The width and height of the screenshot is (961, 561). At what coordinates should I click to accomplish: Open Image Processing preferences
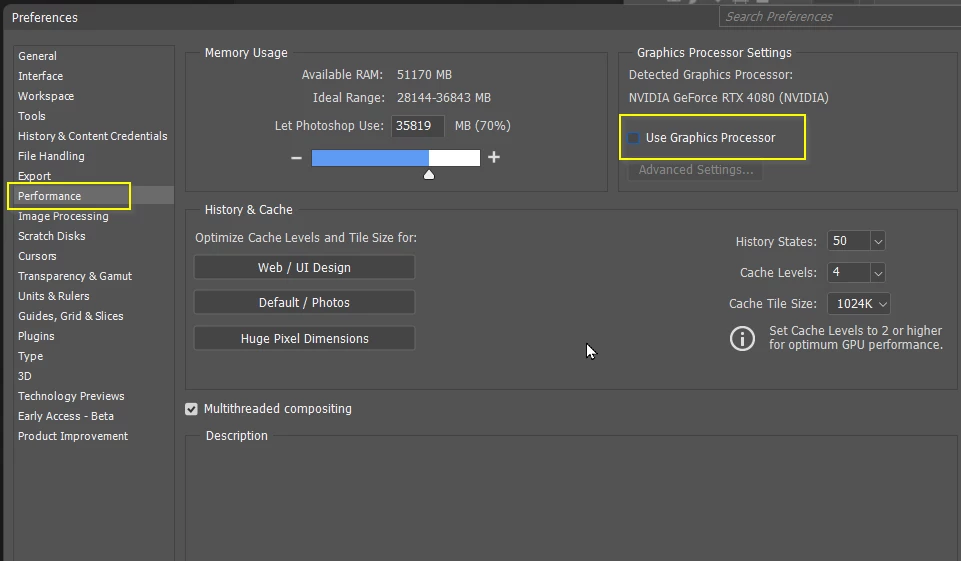coord(63,216)
